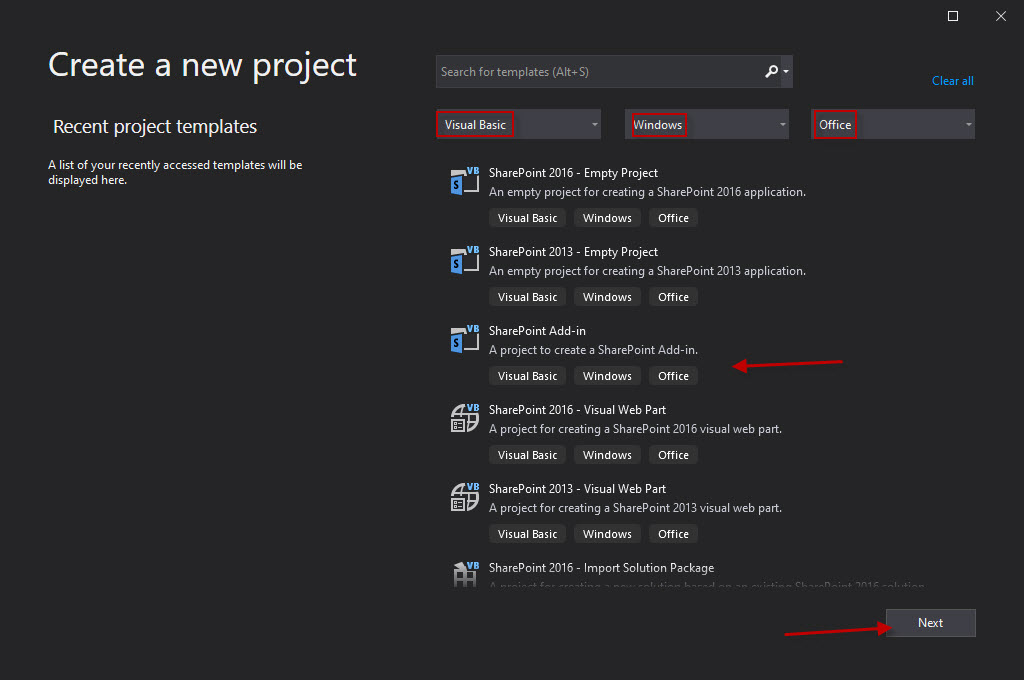Select SharePoint 2016 - Import Solution Package title
Image resolution: width=1024 pixels, height=680 pixels.
click(601, 568)
